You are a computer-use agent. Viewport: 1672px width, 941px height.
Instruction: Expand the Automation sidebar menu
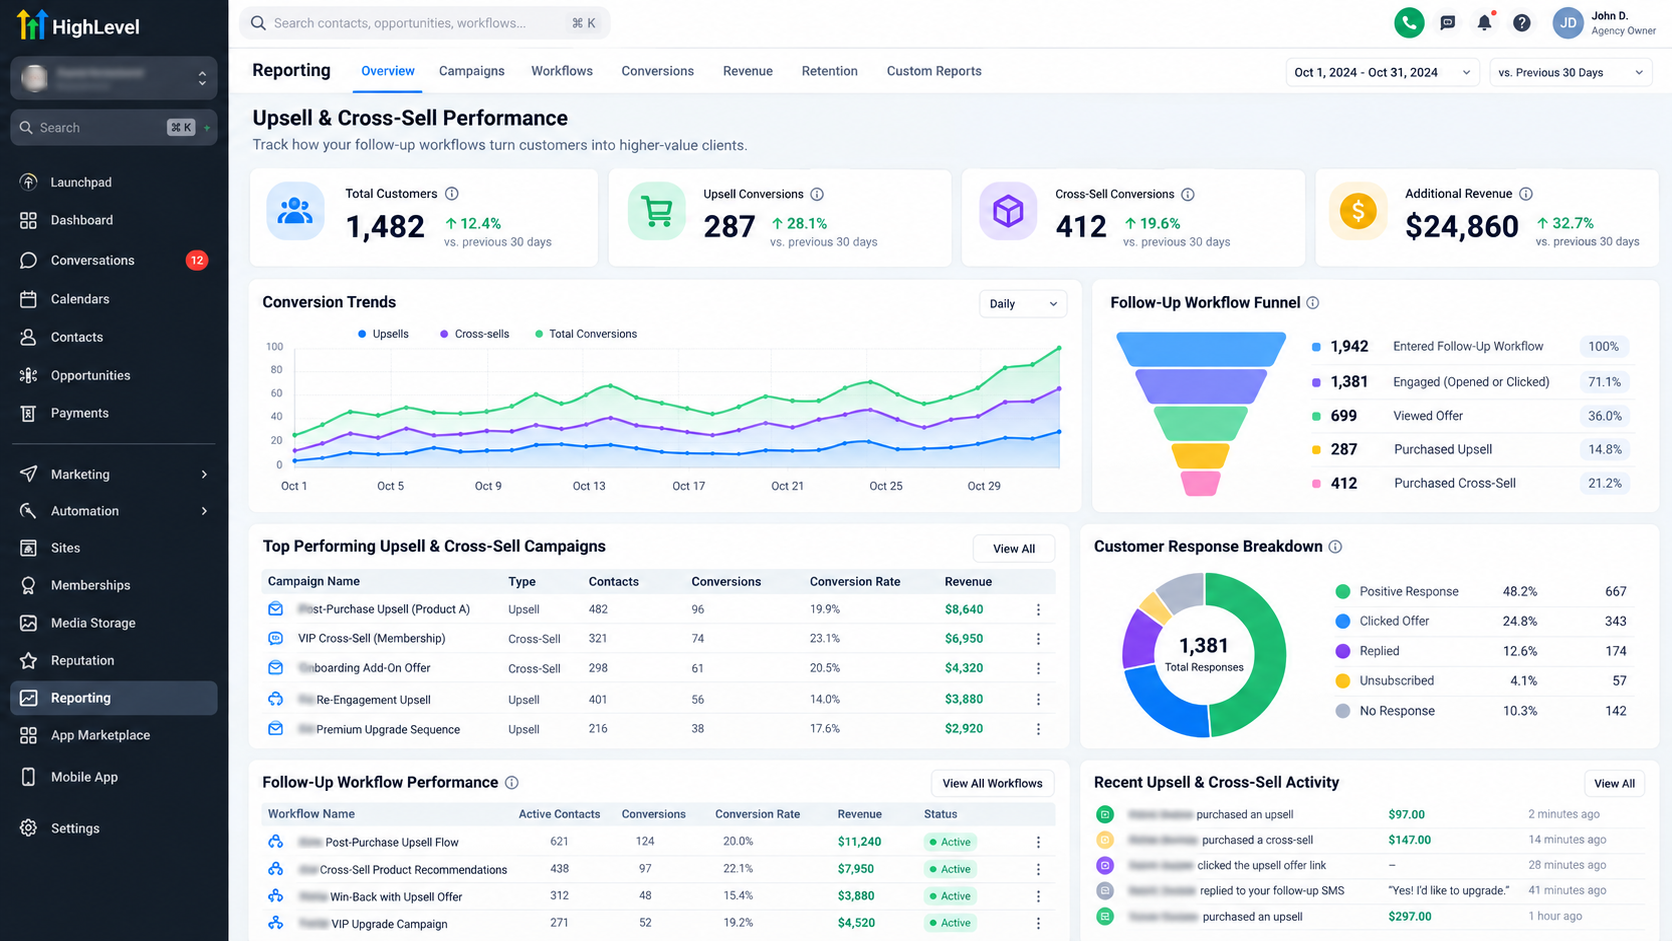click(114, 511)
